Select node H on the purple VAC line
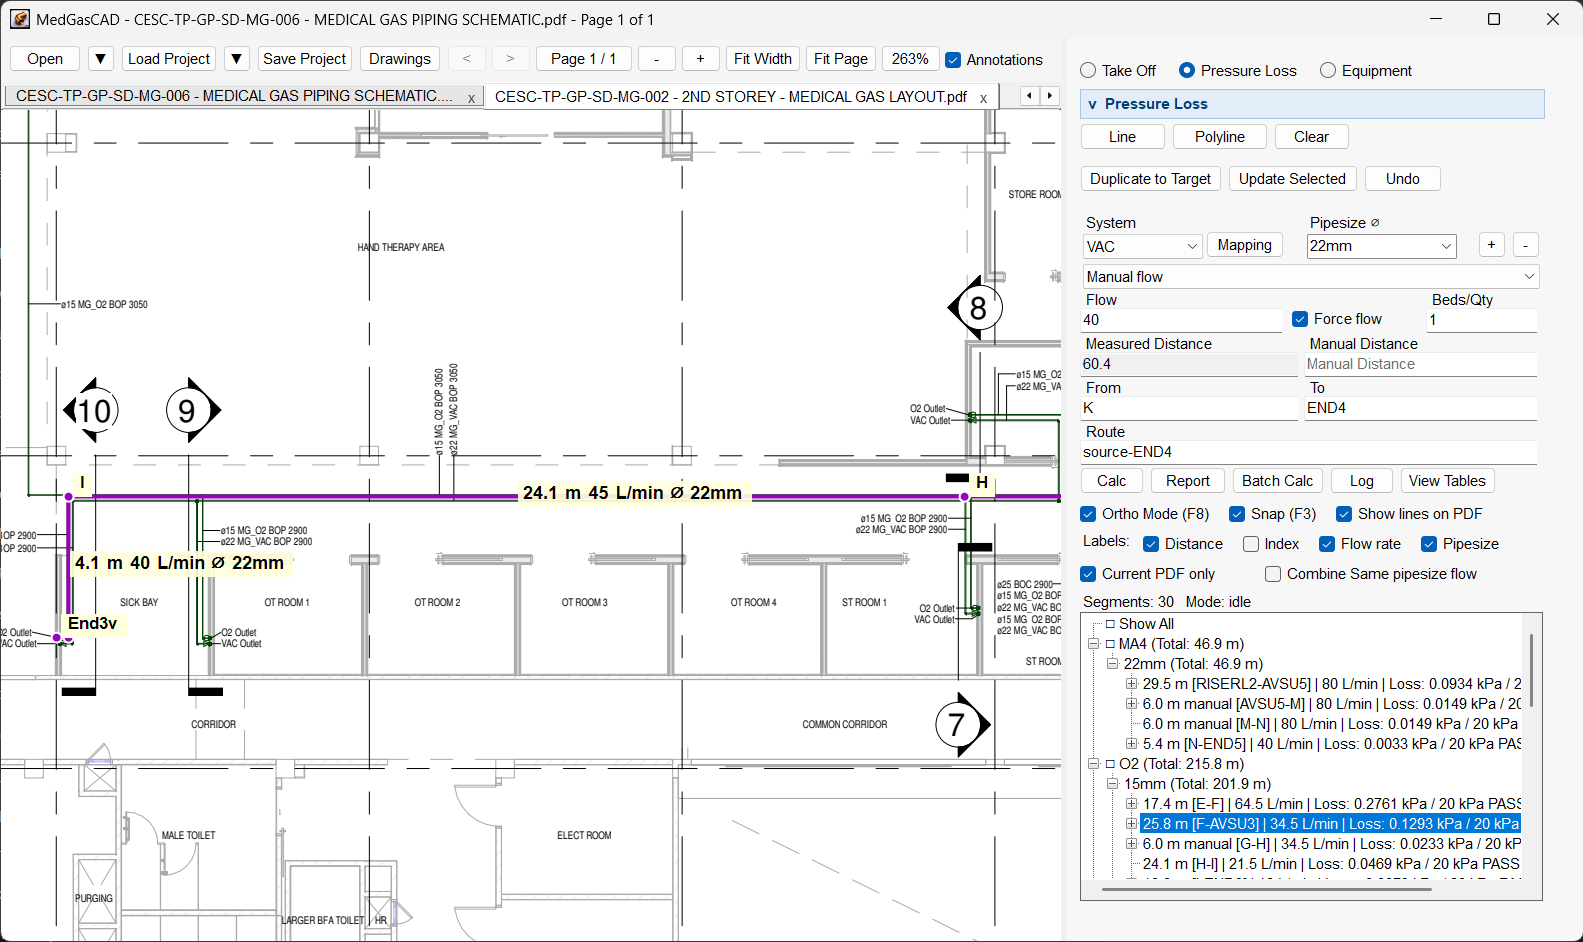 [965, 496]
